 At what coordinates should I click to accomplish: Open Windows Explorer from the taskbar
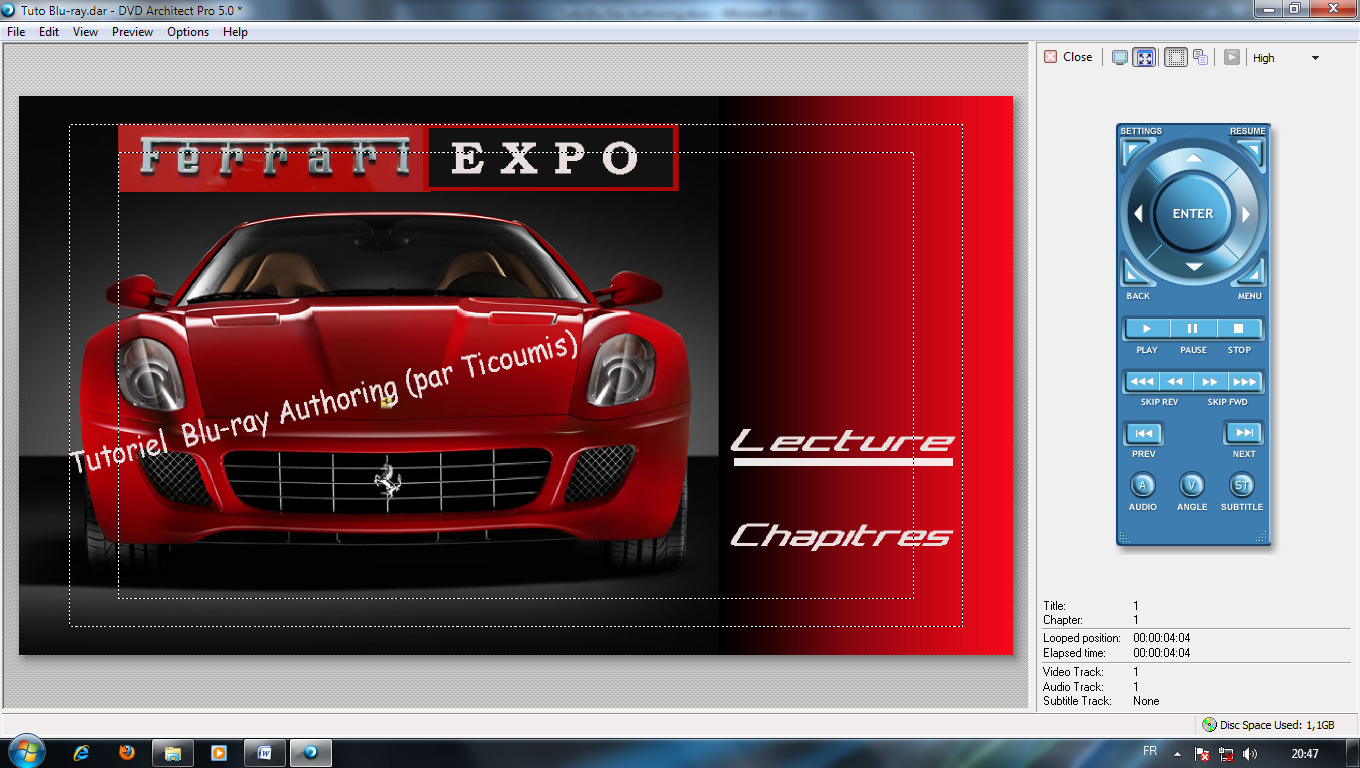pyautogui.click(x=172, y=753)
